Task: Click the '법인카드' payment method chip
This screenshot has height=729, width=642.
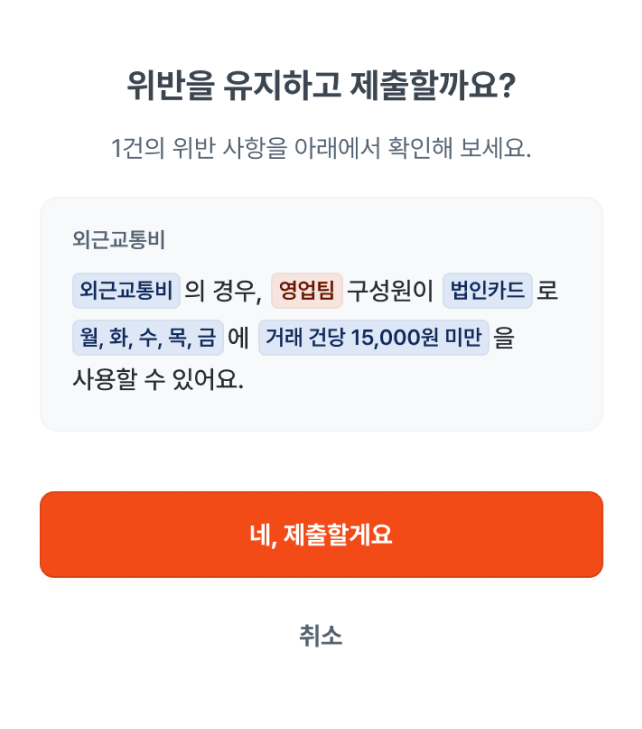Action: tap(487, 291)
